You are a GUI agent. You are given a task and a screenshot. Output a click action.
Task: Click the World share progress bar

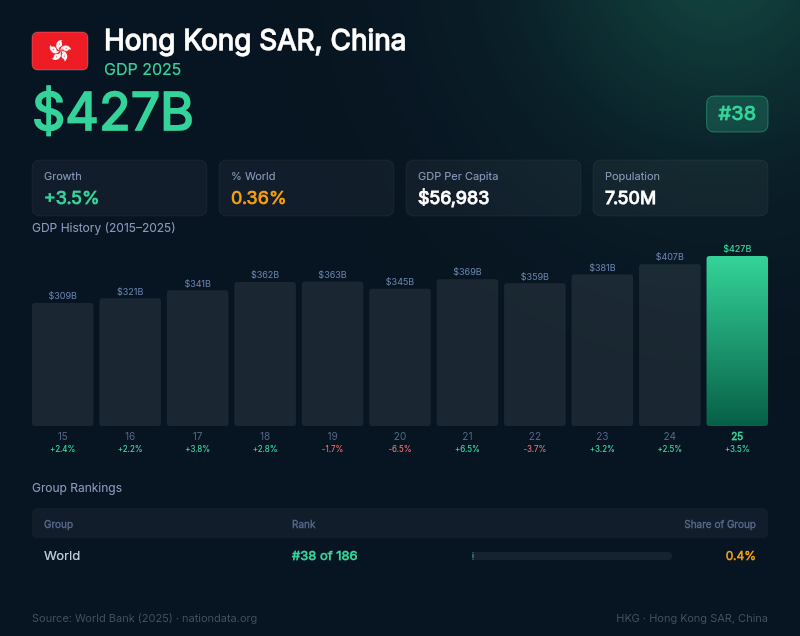point(572,556)
